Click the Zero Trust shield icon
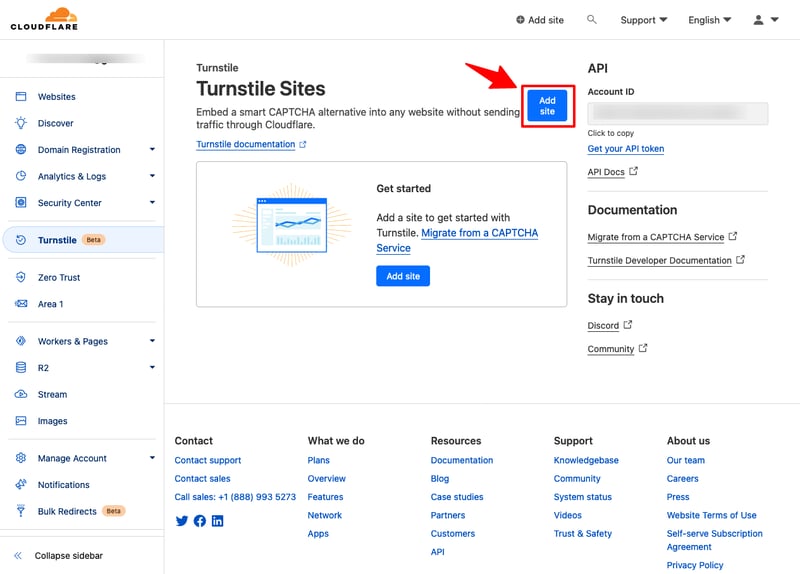The height and width of the screenshot is (574, 800). [x=20, y=277]
